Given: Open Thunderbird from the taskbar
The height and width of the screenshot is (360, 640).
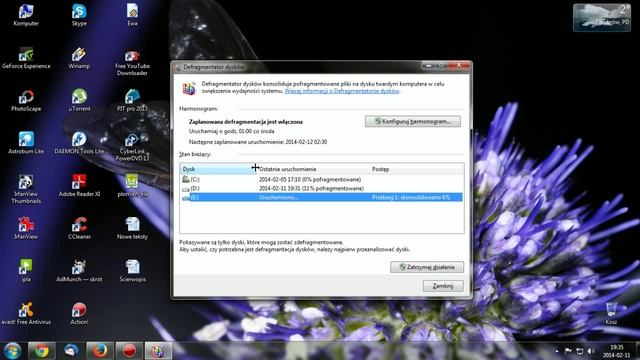Looking at the screenshot, I should tap(71, 351).
